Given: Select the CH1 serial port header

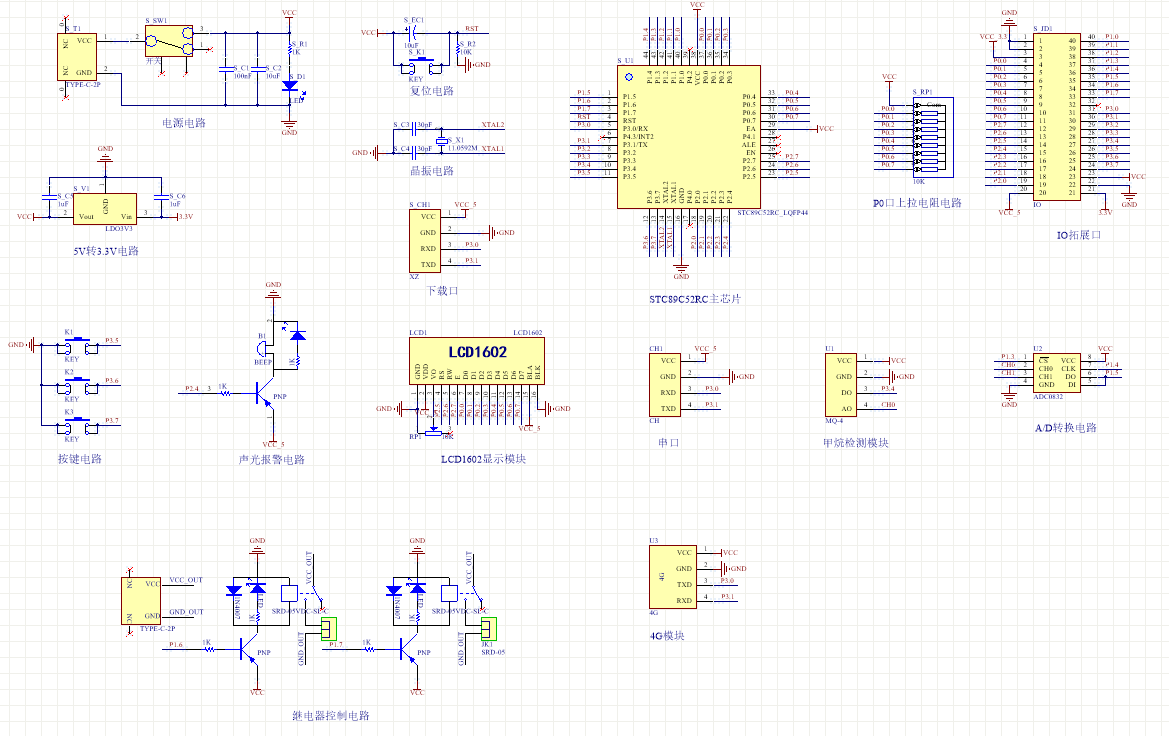Looking at the screenshot, I should (x=664, y=384).
